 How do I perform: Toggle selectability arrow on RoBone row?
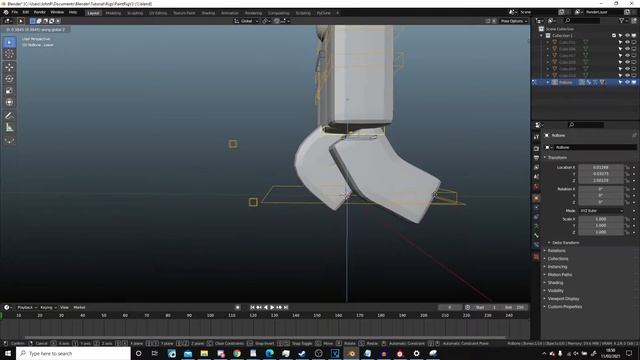tap(620, 82)
